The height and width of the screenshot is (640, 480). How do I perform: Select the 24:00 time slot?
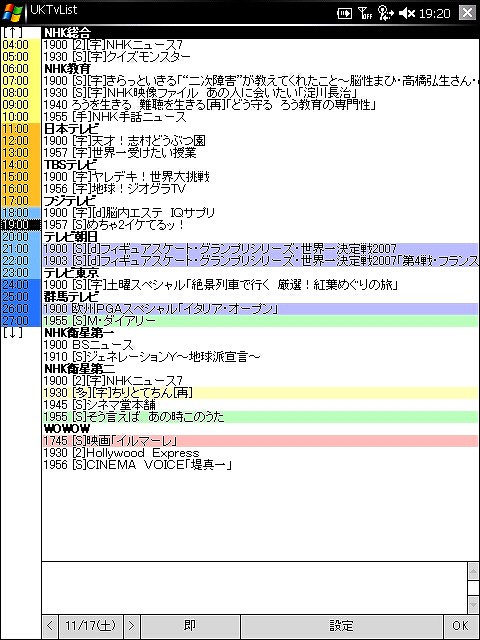(21, 285)
